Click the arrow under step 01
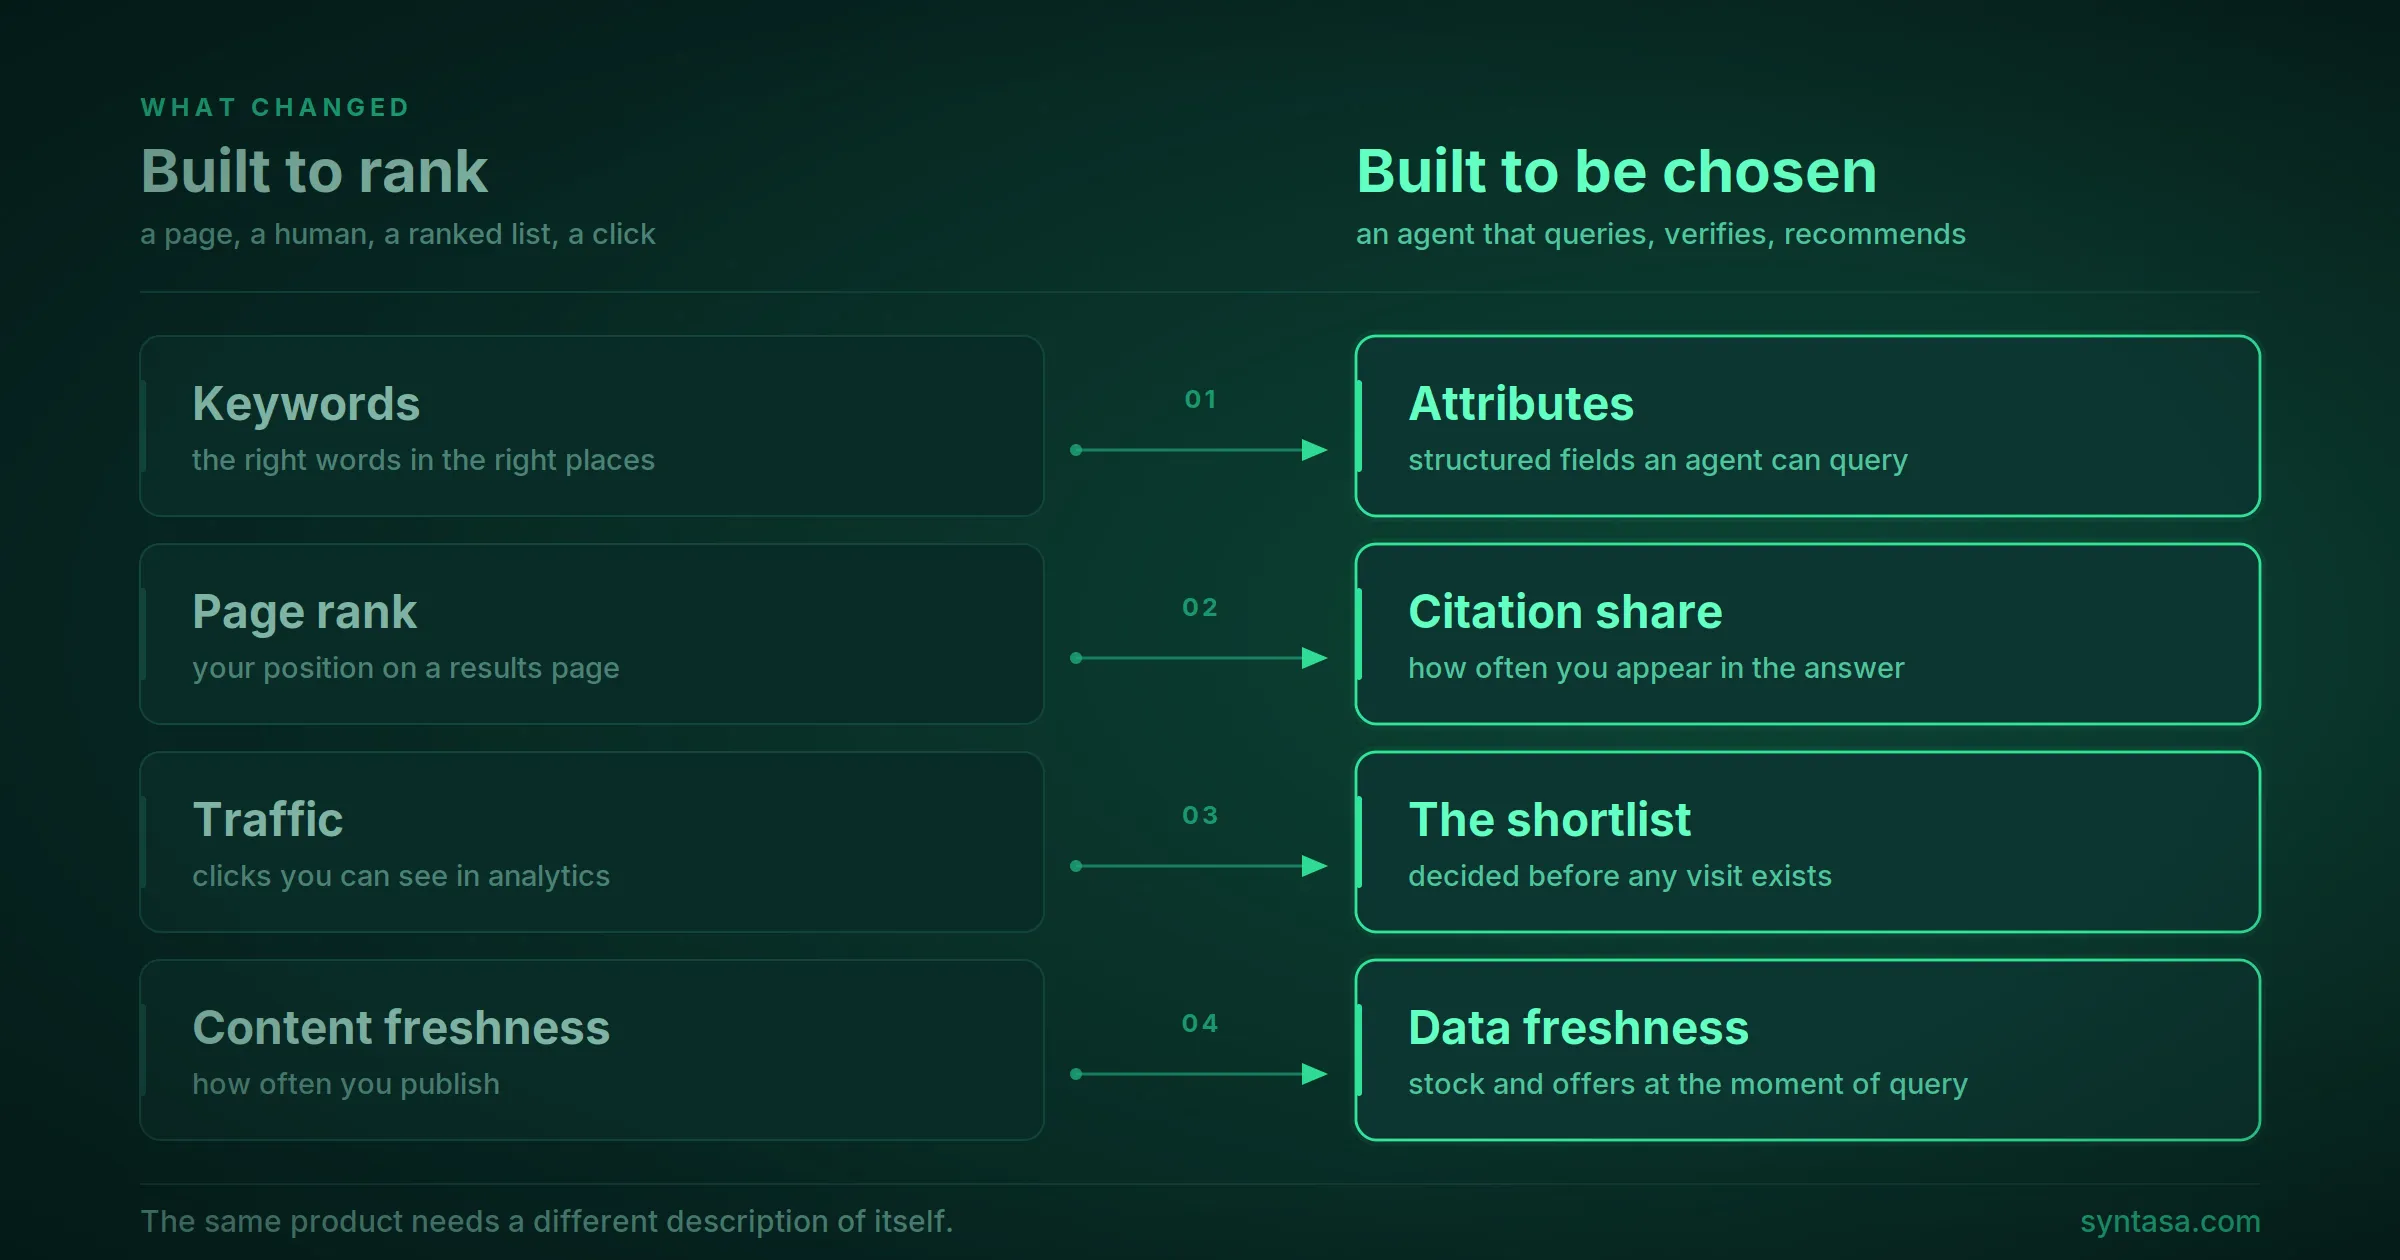This screenshot has width=2400, height=1260. [1199, 450]
